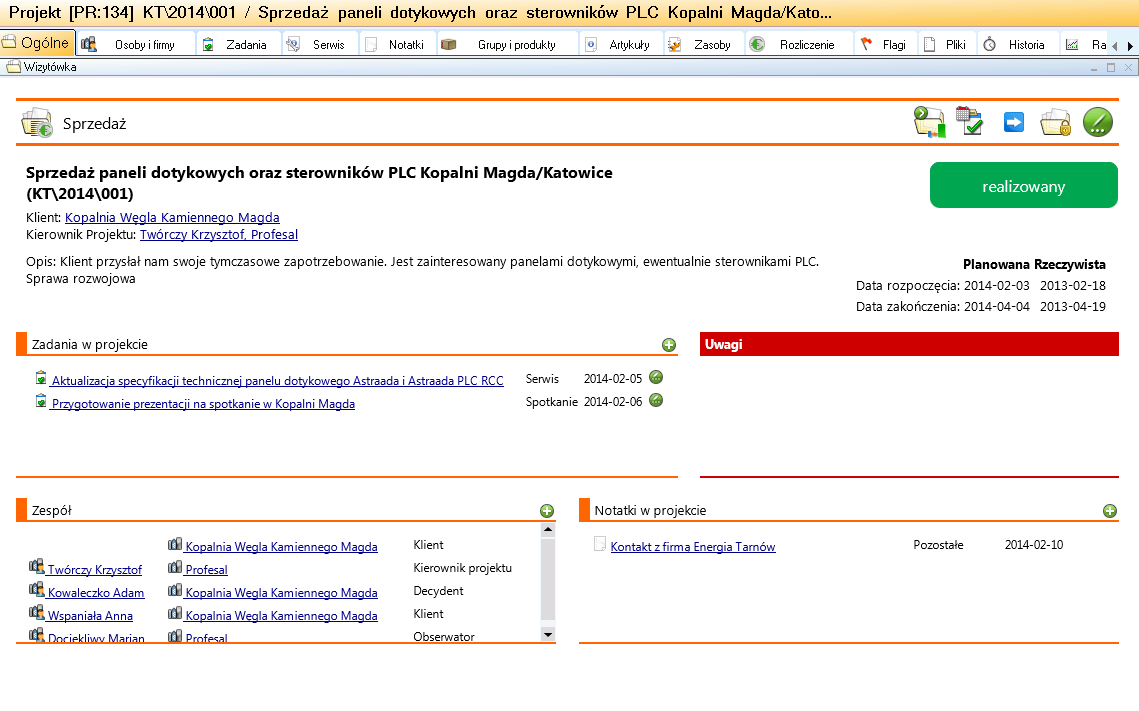Open the Osoby i firmy tab
Screen dimensions: 1139x711
(x=136, y=44)
